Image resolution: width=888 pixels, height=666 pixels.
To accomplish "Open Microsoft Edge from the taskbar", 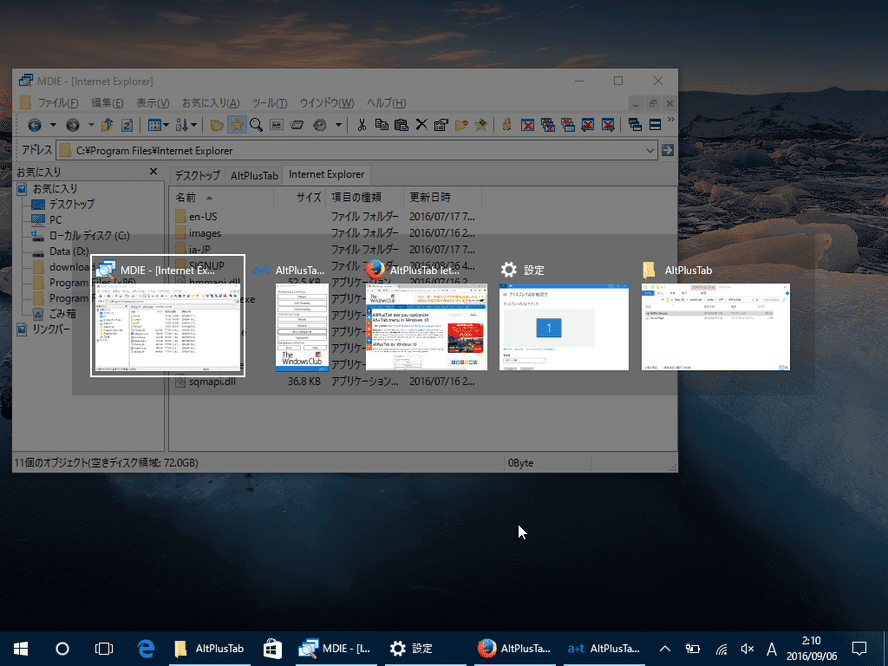I will pyautogui.click(x=146, y=648).
